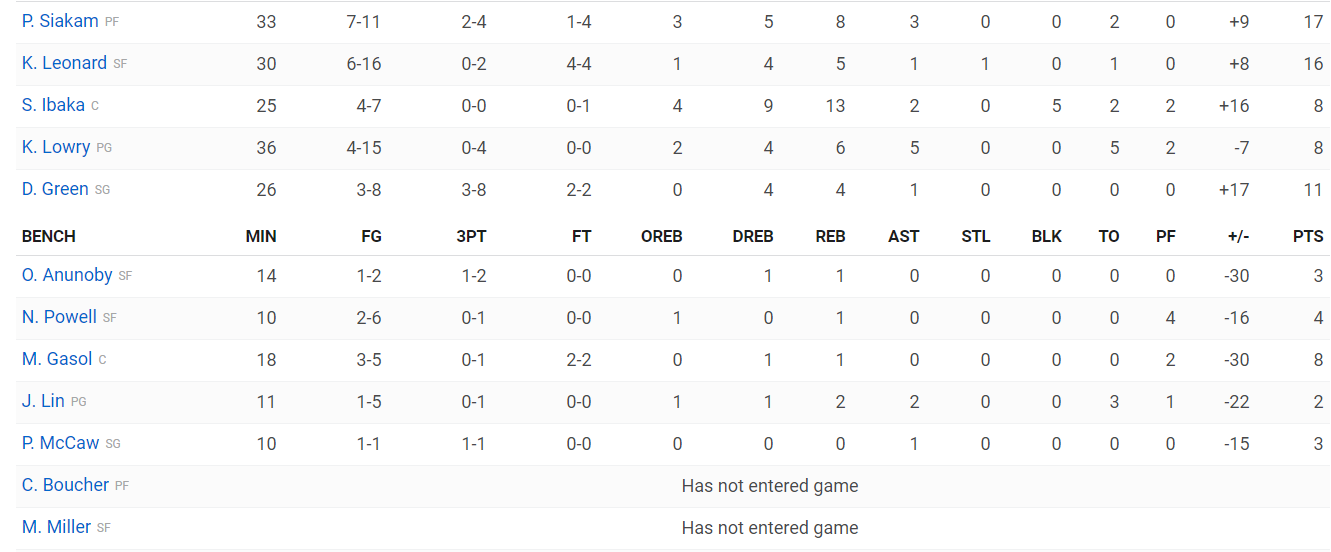Click the MIN column header

click(261, 237)
